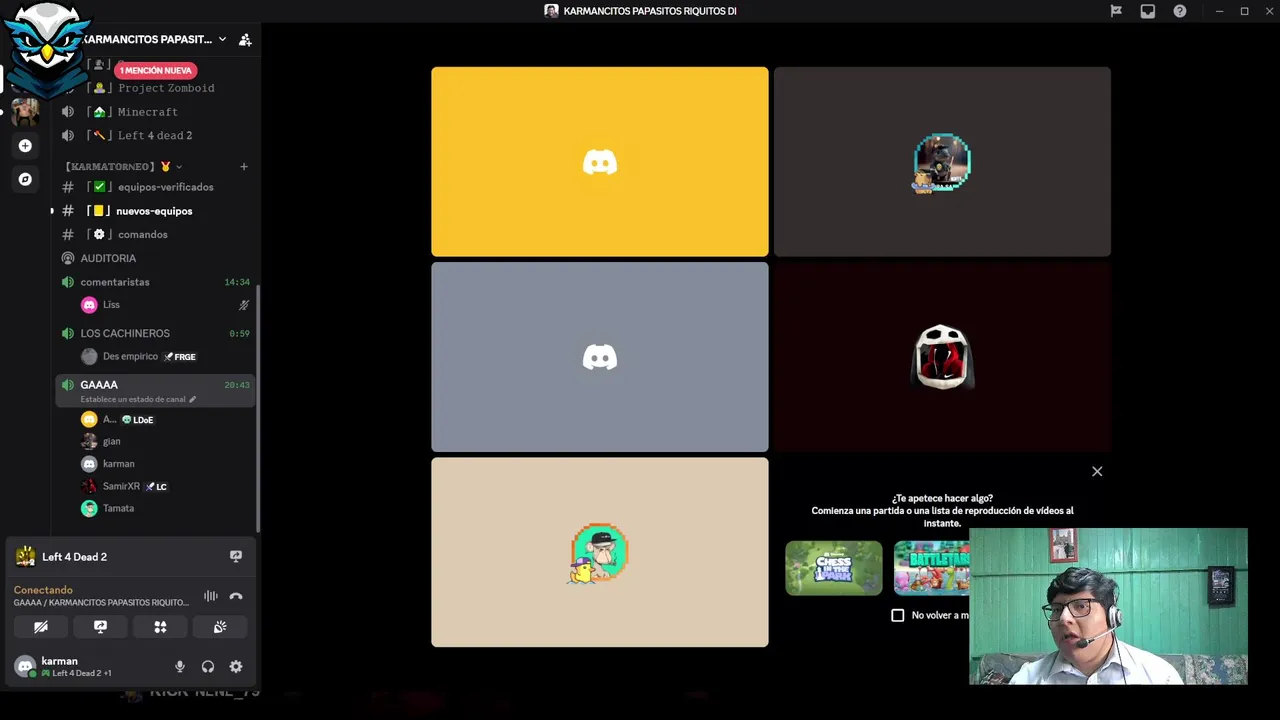
Task: Open user settings gear icon
Action: tap(236, 666)
